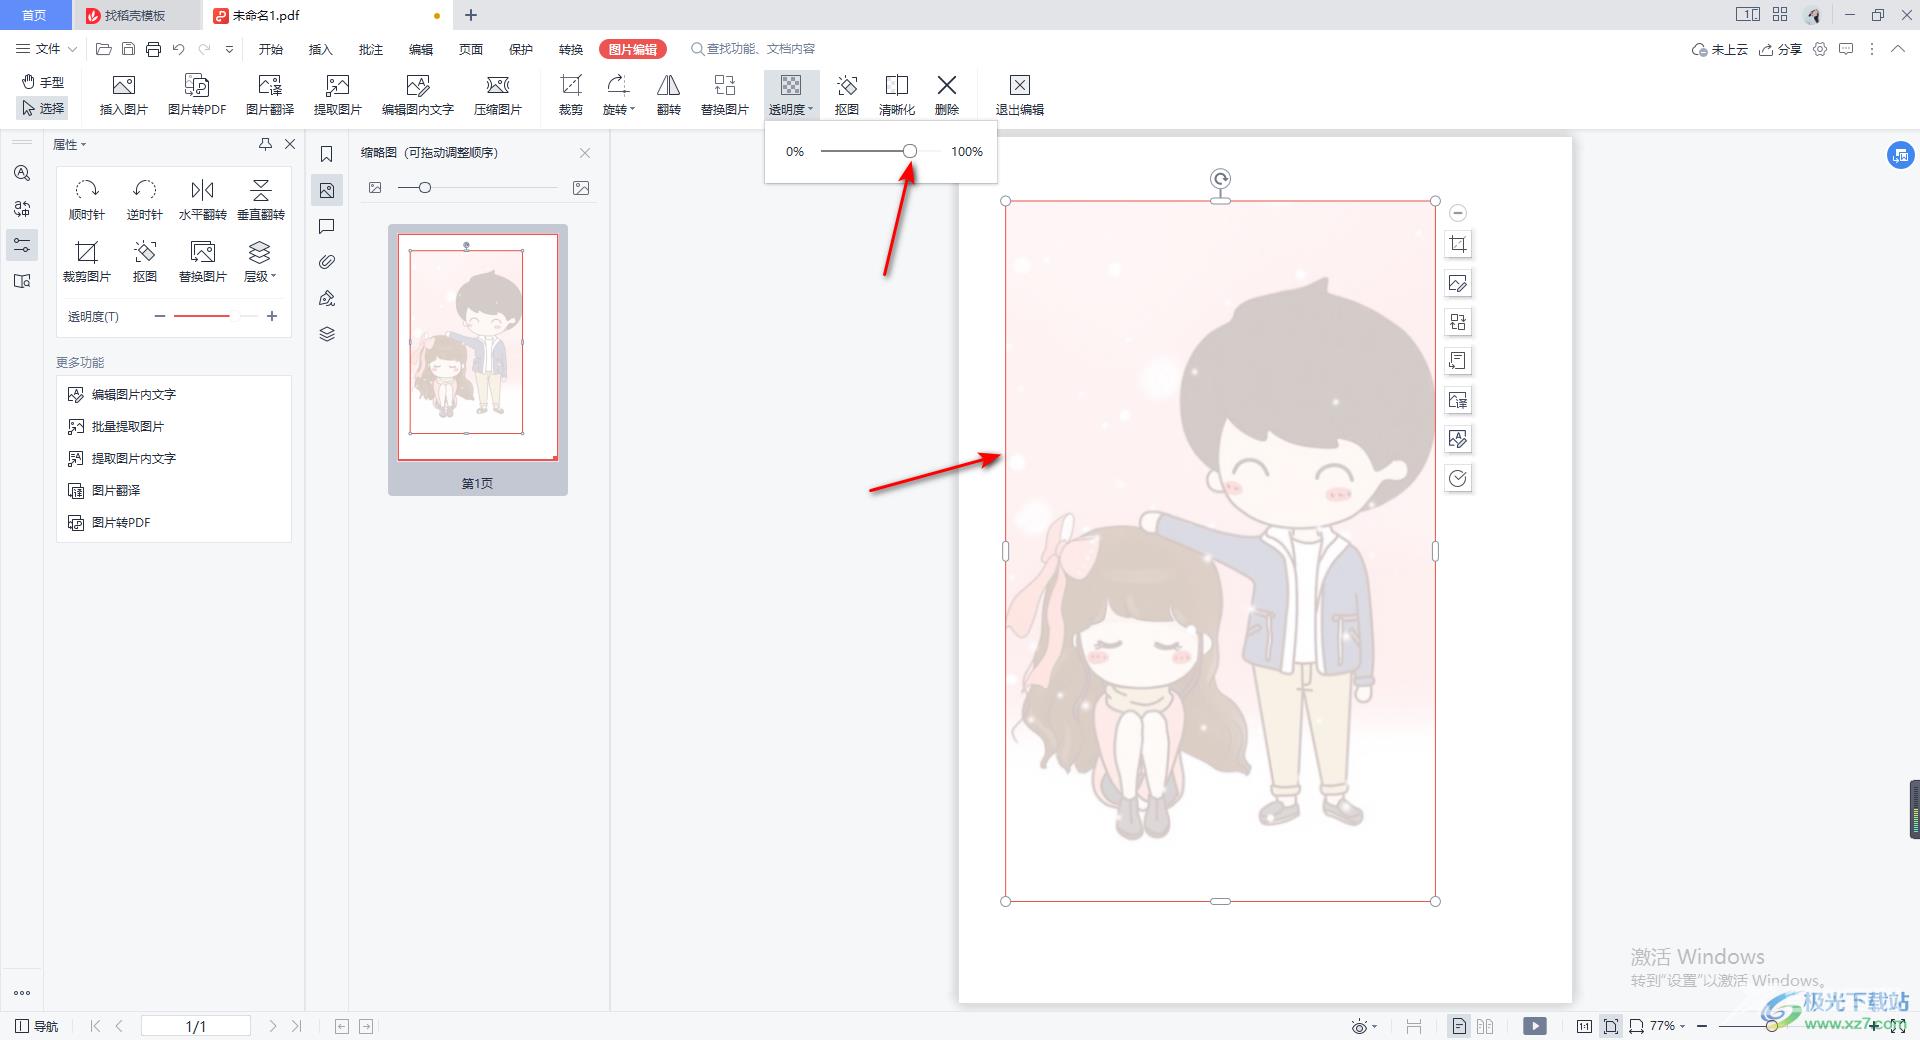This screenshot has width=1920, height=1040.
Task: Click the Flip (翻转) tool in ribbon
Action: tap(669, 95)
